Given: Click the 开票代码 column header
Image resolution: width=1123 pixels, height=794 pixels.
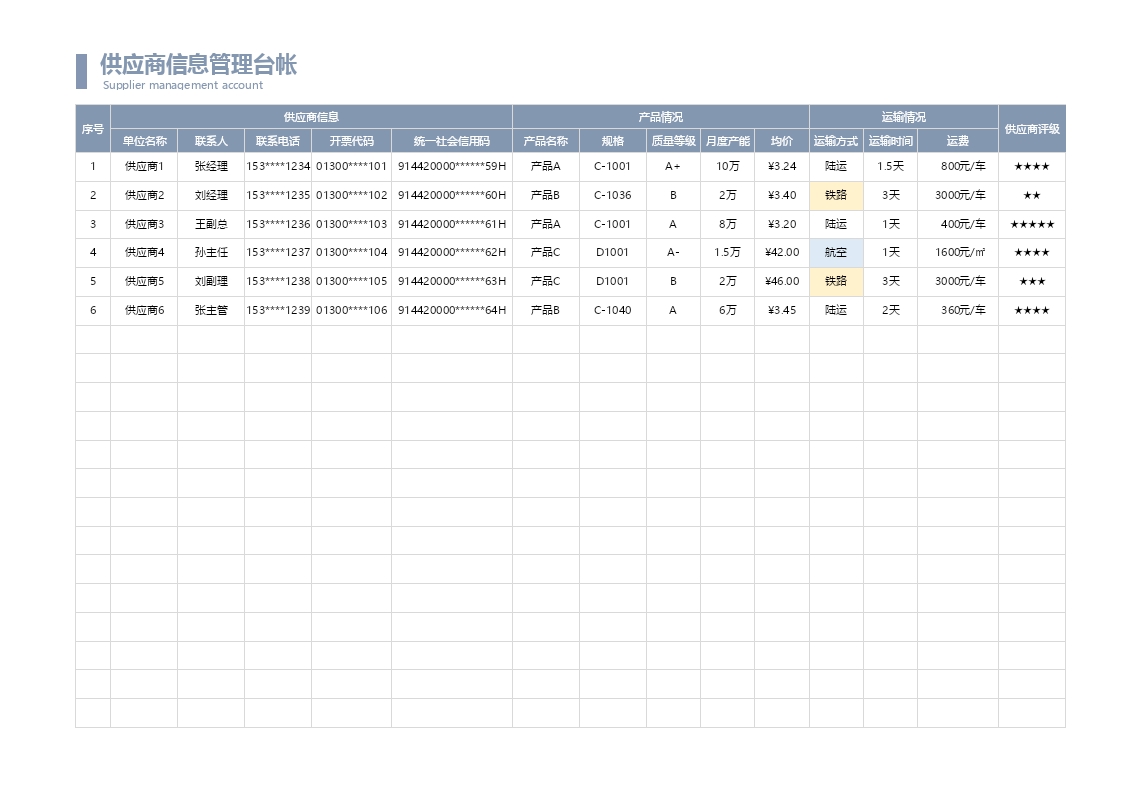Looking at the screenshot, I should pyautogui.click(x=352, y=141).
